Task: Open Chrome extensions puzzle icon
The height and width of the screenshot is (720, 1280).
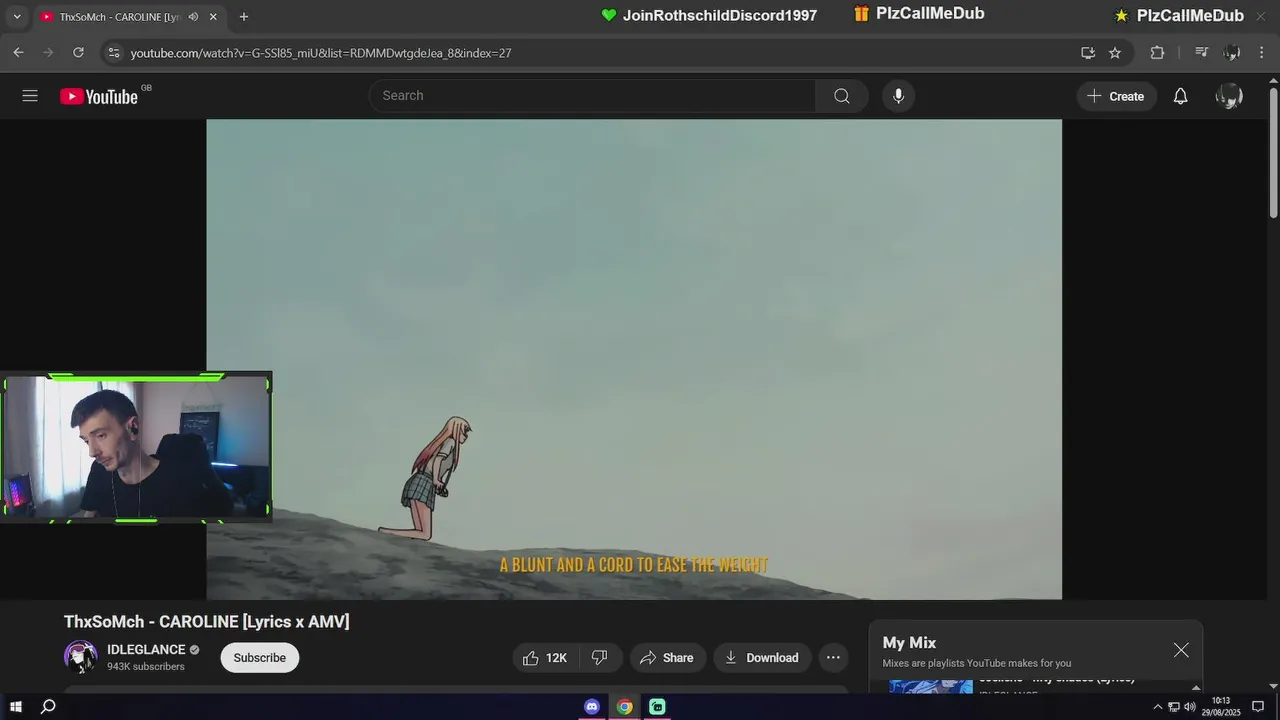Action: coord(1157,53)
